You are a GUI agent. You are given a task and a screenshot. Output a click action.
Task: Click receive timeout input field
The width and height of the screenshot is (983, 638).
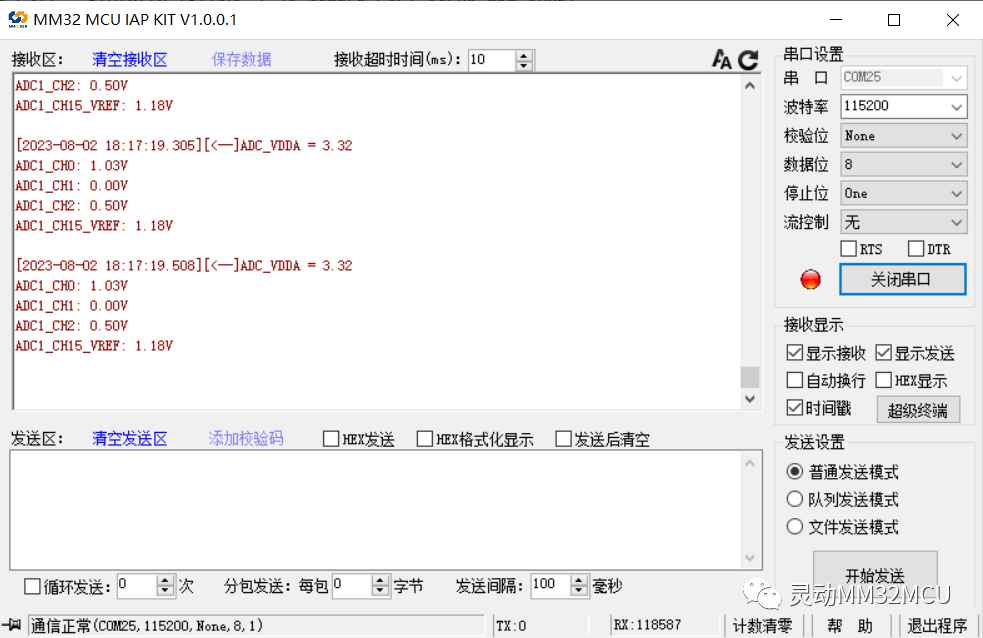pos(492,60)
